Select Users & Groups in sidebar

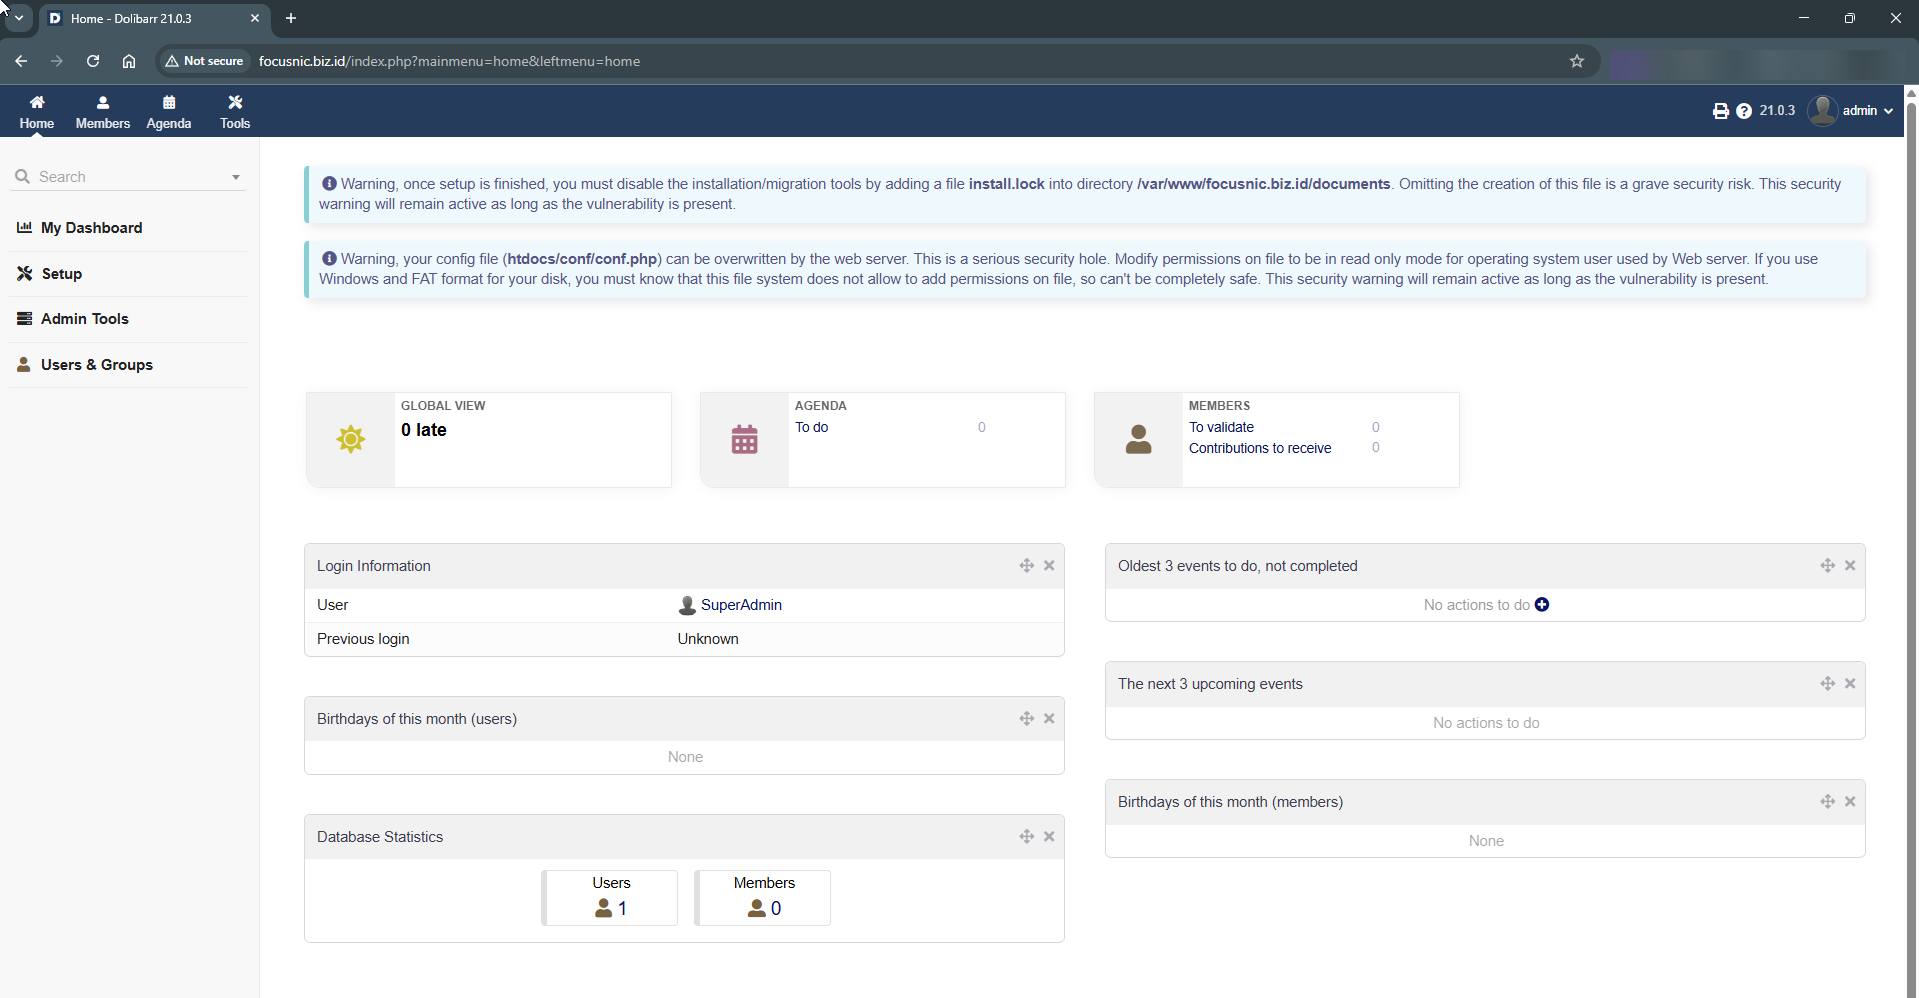(x=96, y=365)
